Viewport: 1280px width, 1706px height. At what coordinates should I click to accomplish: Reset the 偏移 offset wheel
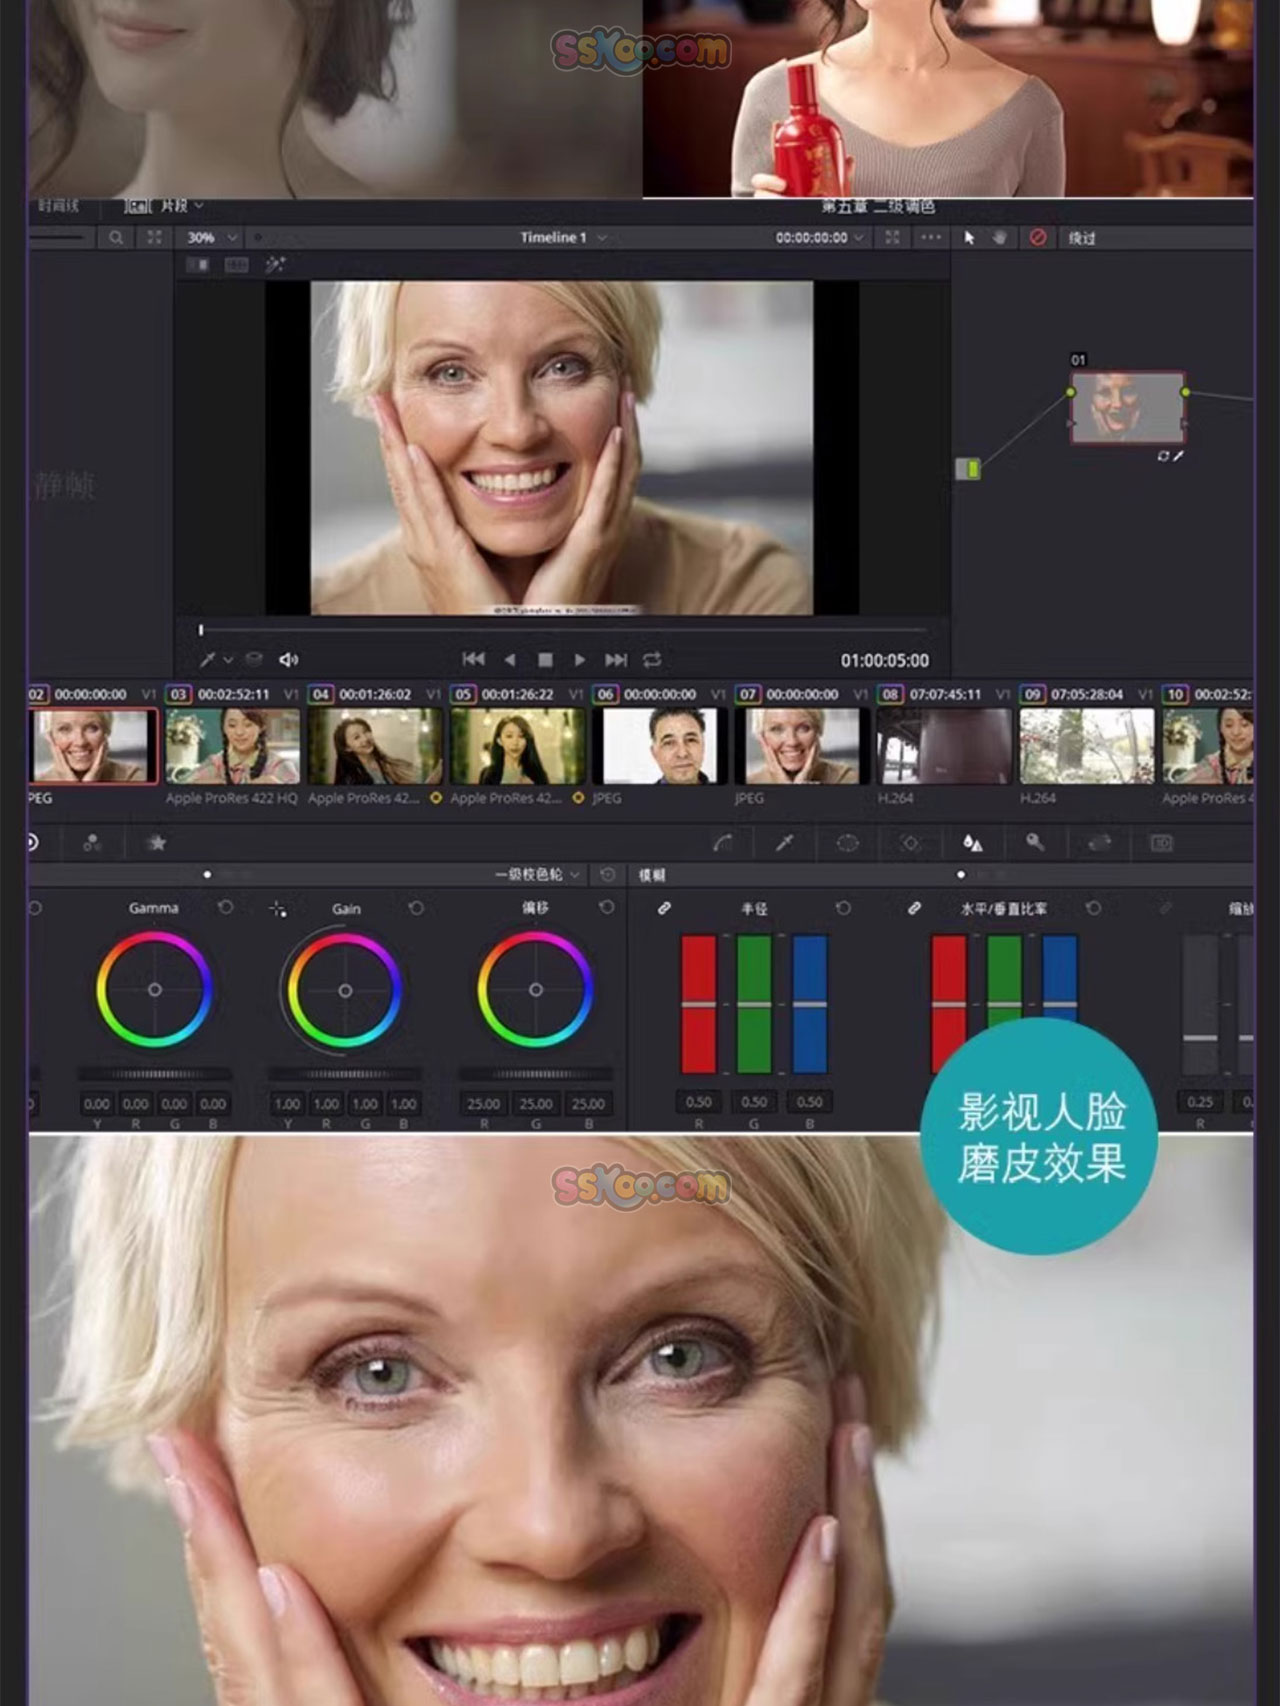pyautogui.click(x=606, y=908)
